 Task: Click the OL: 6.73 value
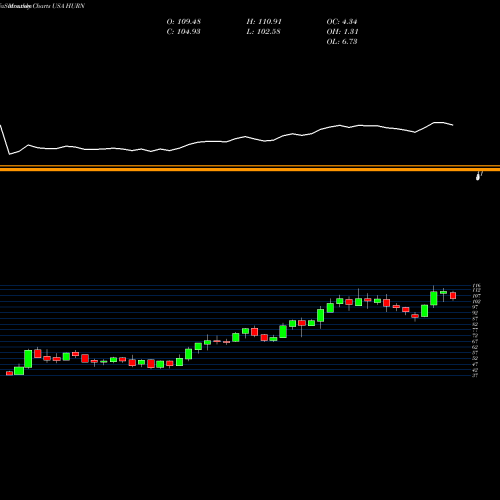342,42
